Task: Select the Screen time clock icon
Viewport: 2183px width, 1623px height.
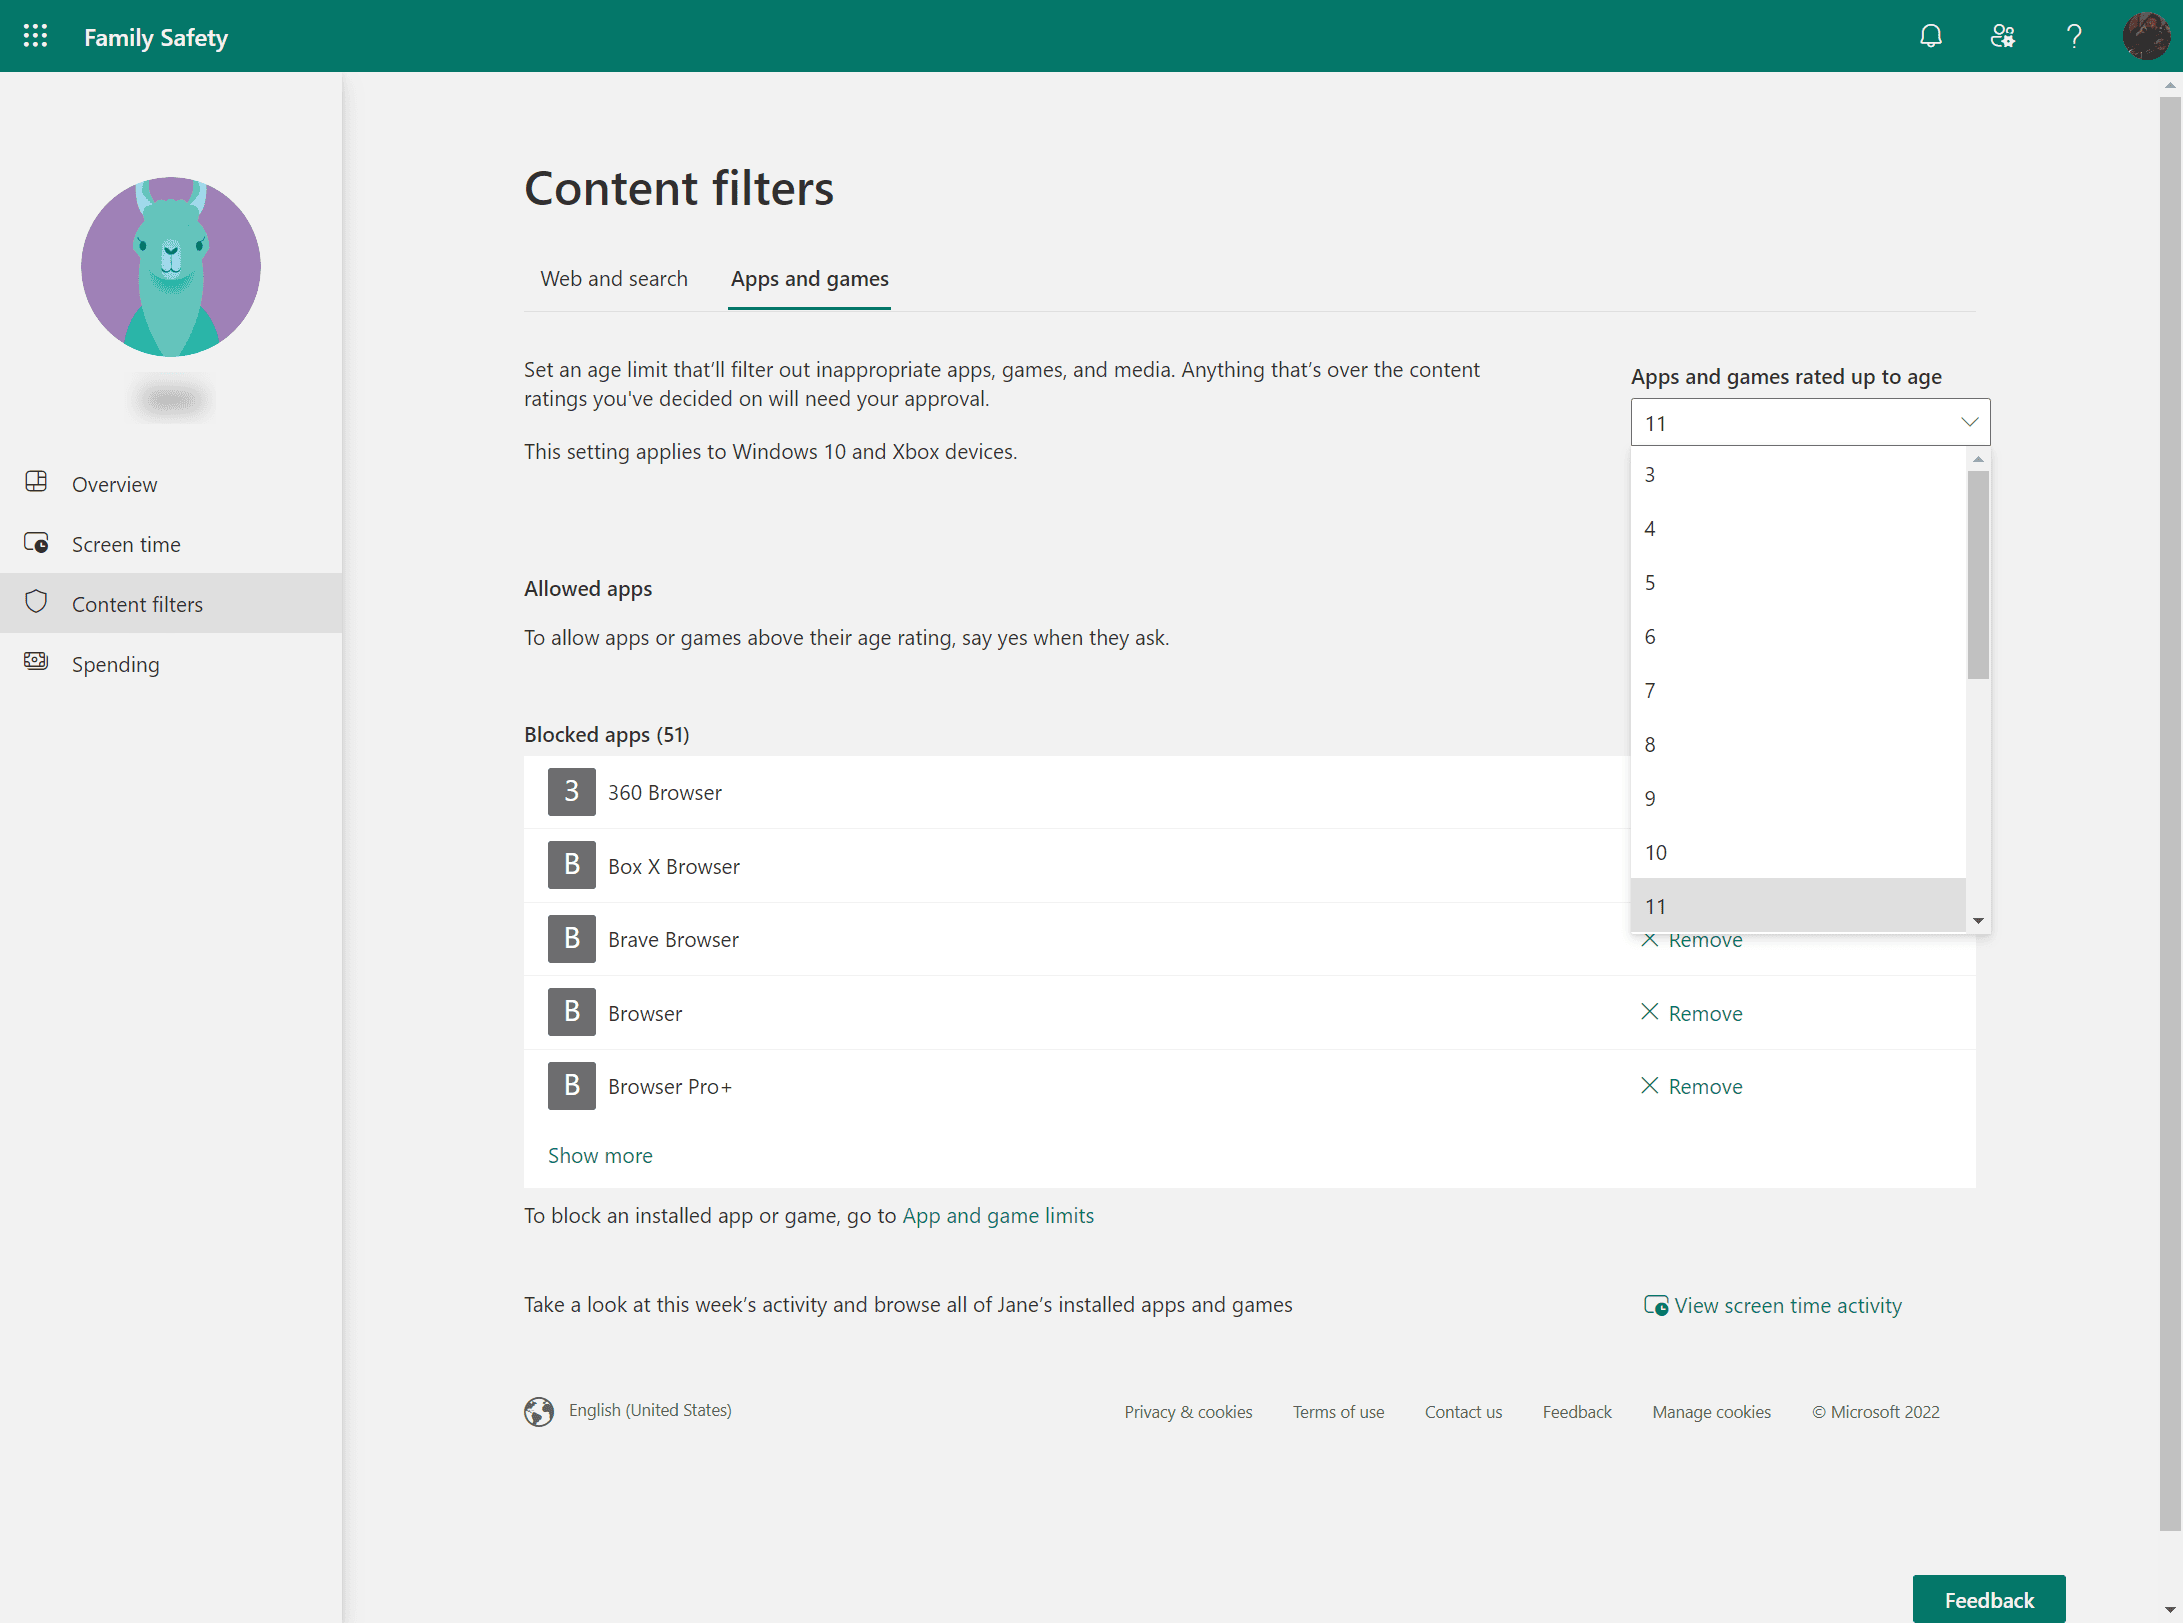Action: (x=36, y=543)
